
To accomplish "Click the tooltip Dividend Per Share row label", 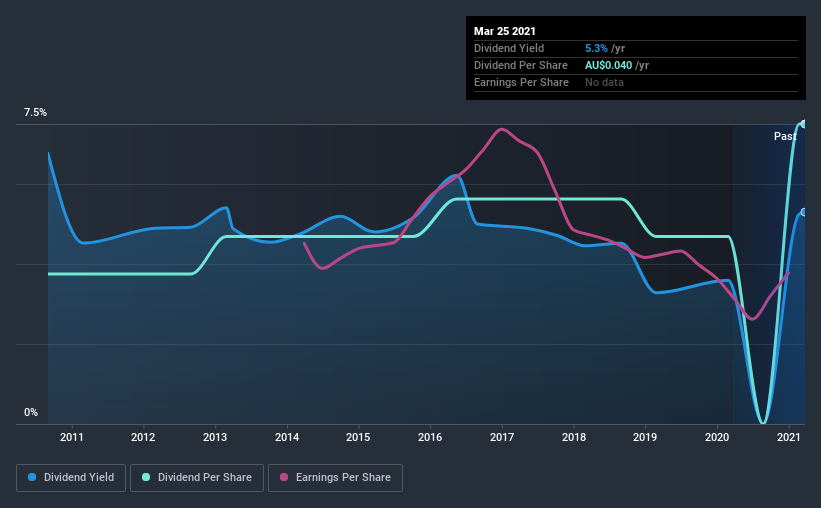I will tap(520, 65).
